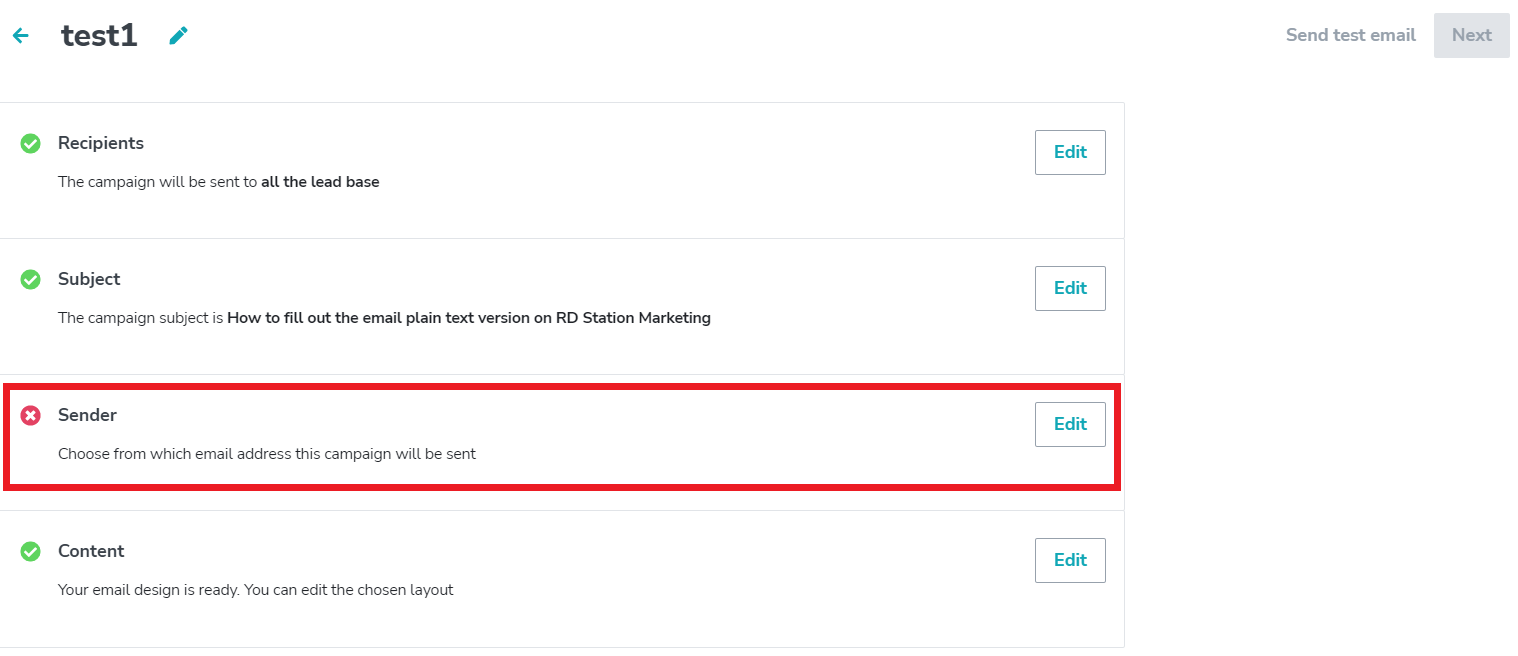Edit the Subject section
Image resolution: width=1518 pixels, height=656 pixels.
(1070, 288)
